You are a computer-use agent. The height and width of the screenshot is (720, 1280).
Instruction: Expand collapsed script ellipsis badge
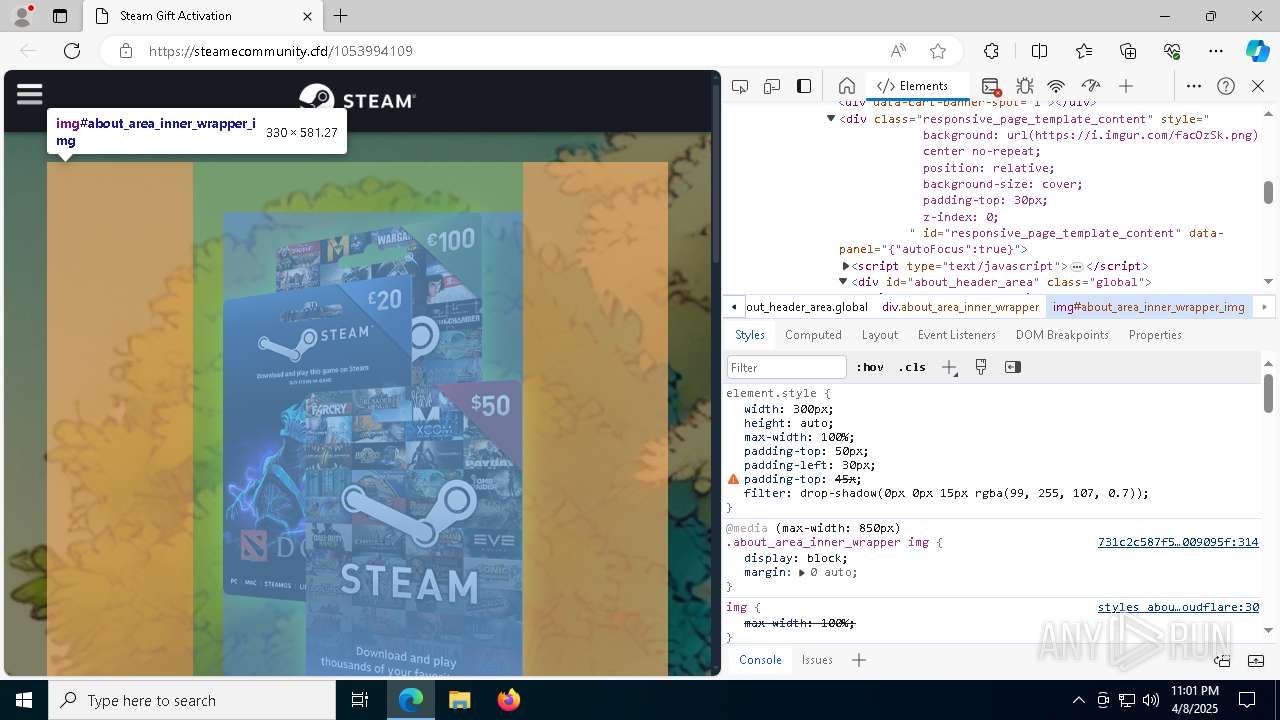tap(1076, 266)
